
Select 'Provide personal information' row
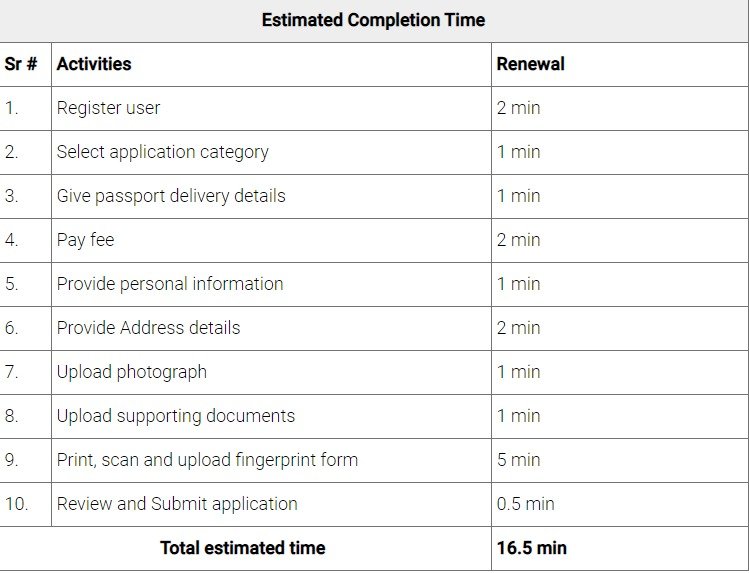click(x=170, y=284)
